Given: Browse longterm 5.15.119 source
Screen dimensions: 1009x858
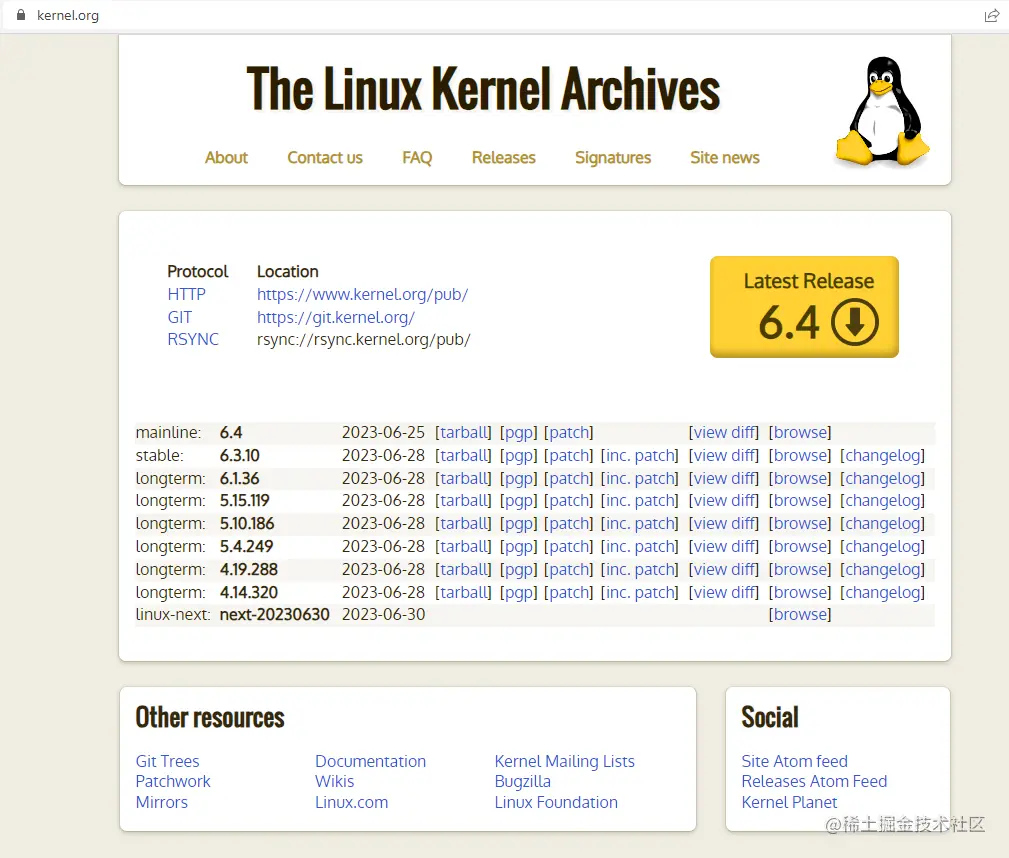Looking at the screenshot, I should (x=800, y=501).
